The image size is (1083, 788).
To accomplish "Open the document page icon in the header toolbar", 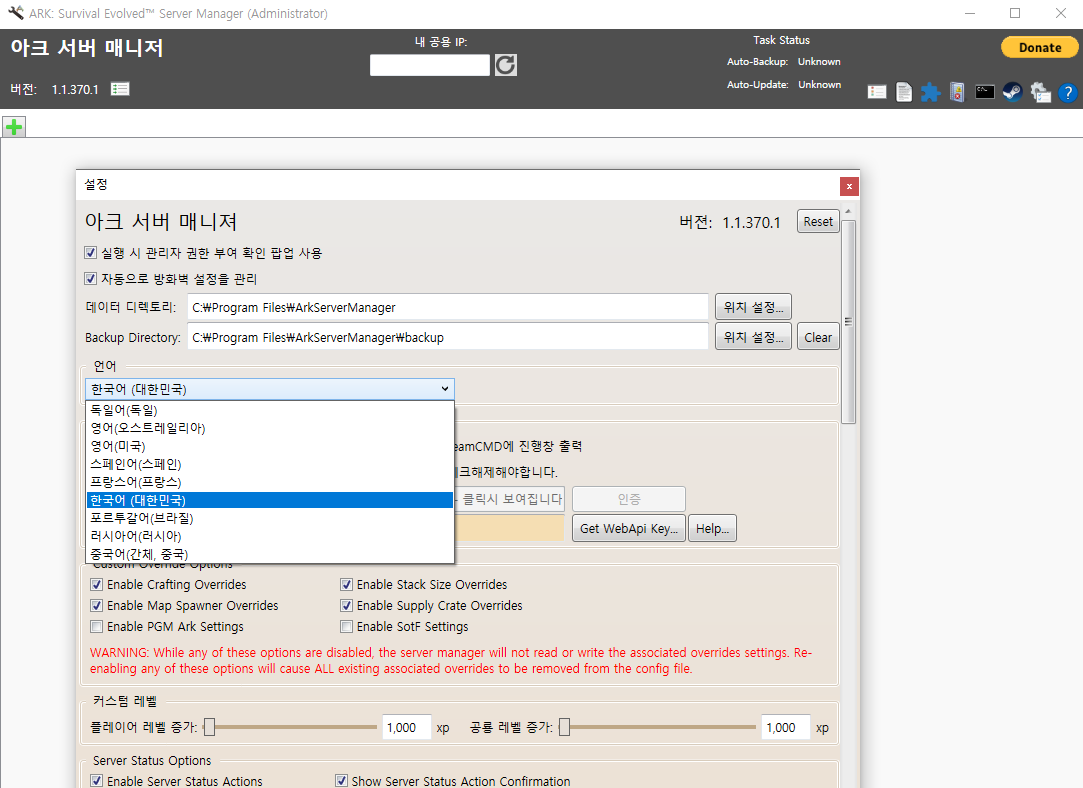I will 904,92.
